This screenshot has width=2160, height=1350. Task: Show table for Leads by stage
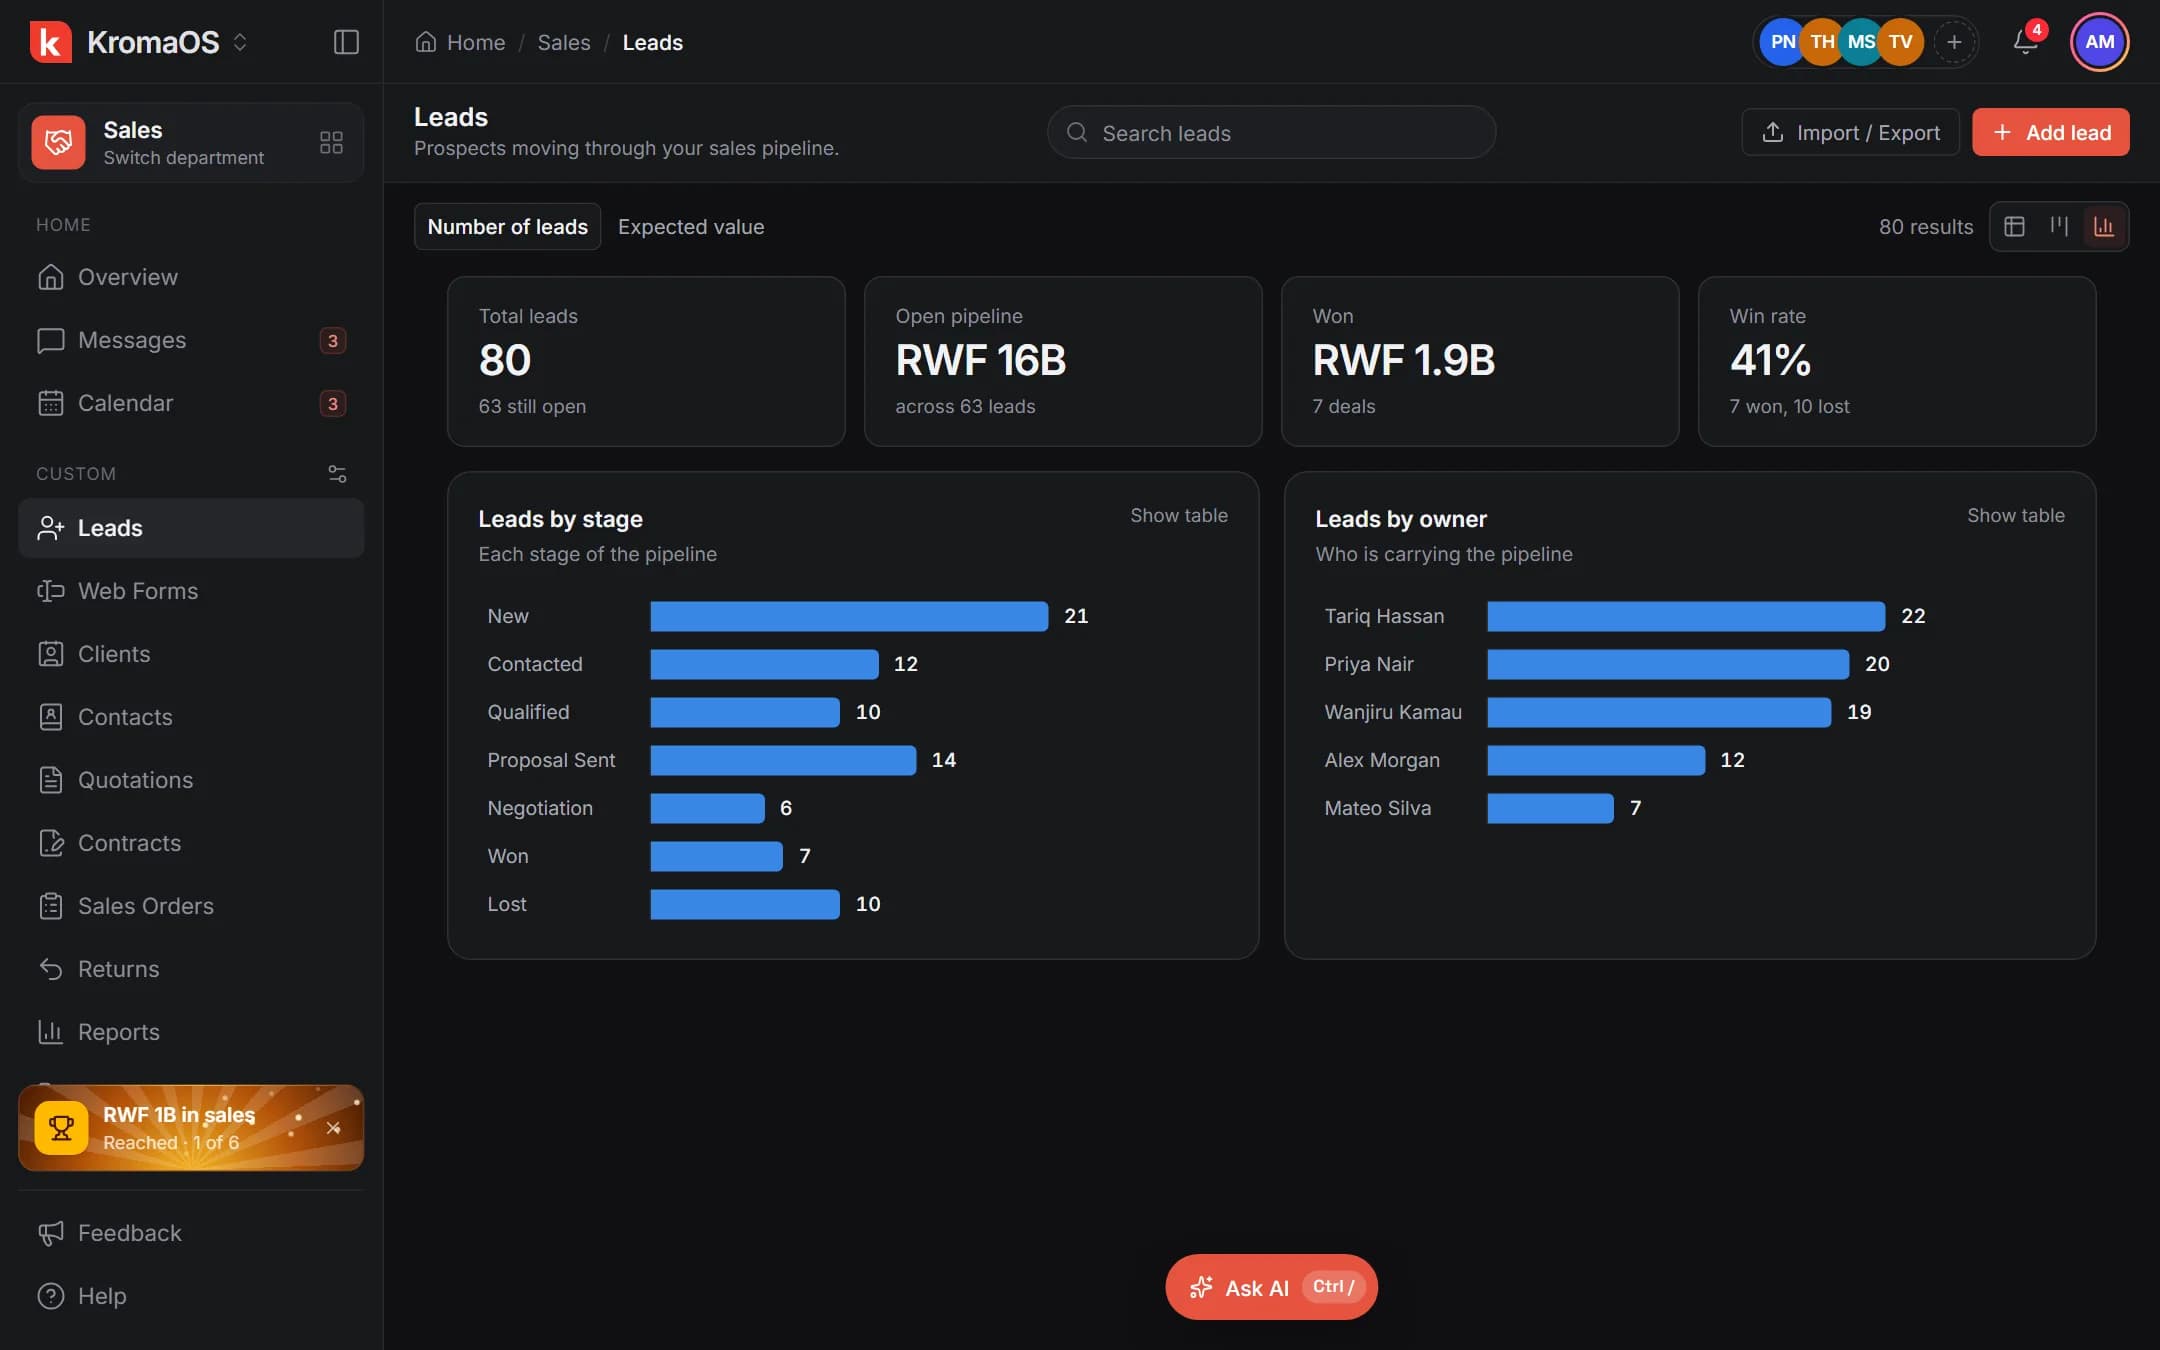click(x=1178, y=515)
